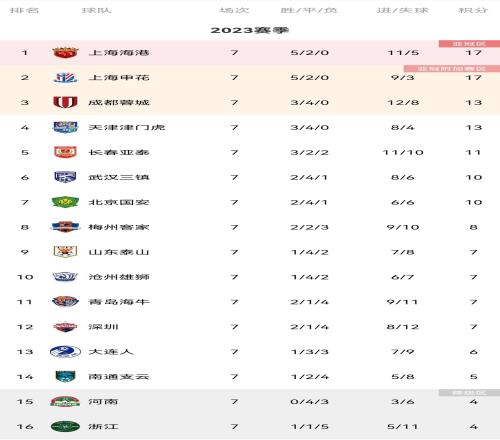Open the 成都蓉城 club badge
The width and height of the screenshot is (500, 440).
pyautogui.click(x=65, y=102)
